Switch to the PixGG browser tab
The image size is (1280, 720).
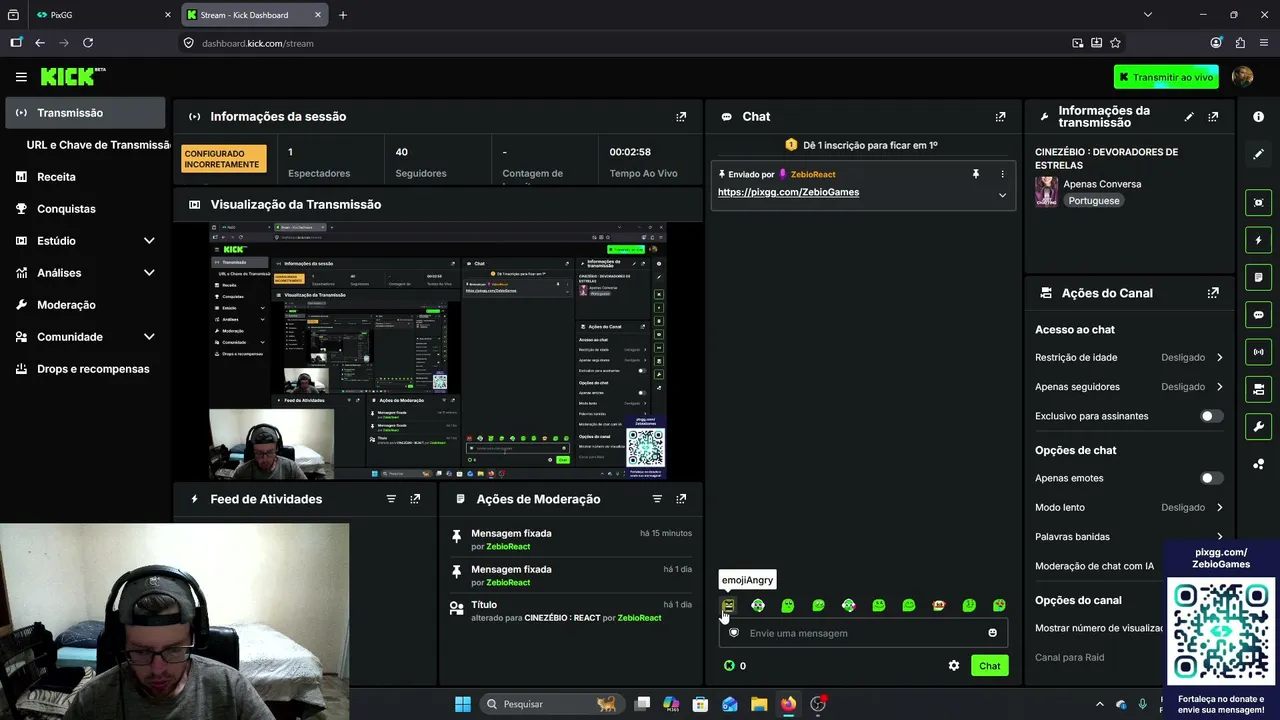102,15
